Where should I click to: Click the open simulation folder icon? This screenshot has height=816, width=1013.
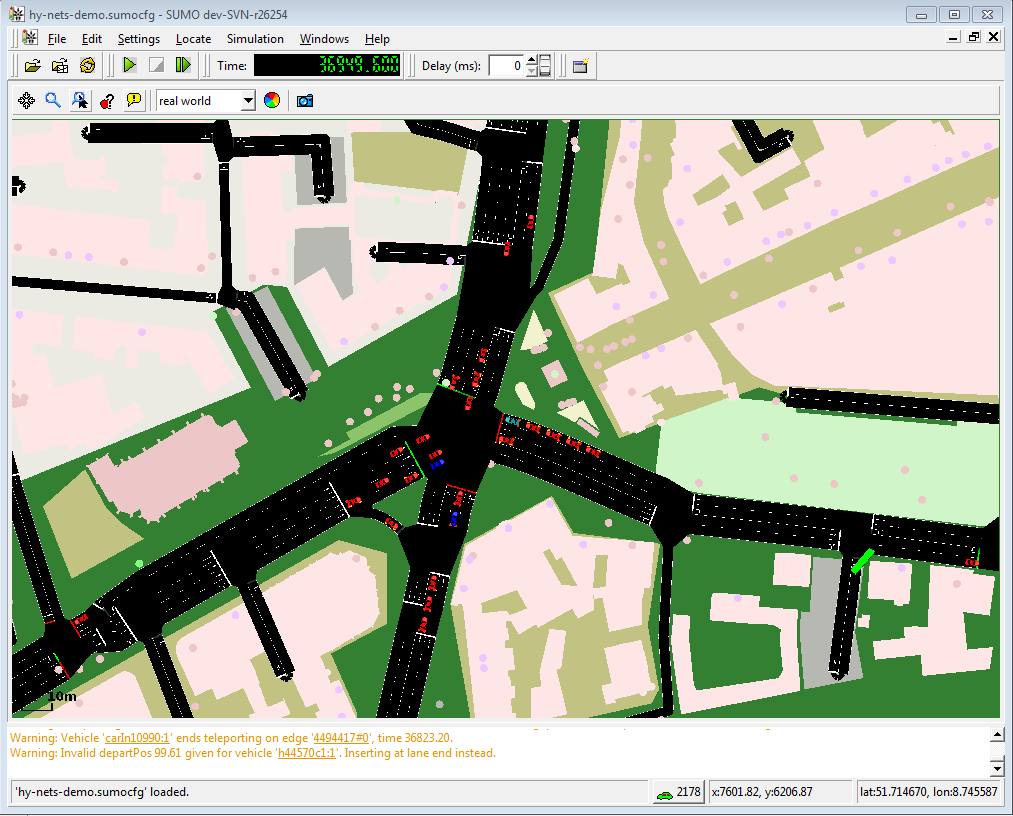click(33, 66)
